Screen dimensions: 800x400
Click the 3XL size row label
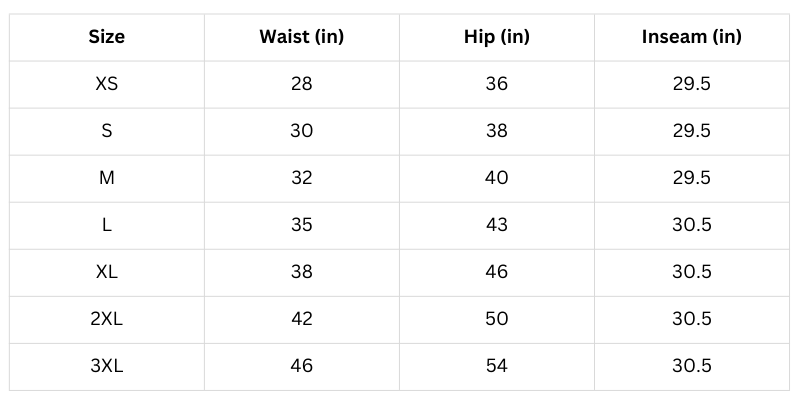[x=107, y=366]
